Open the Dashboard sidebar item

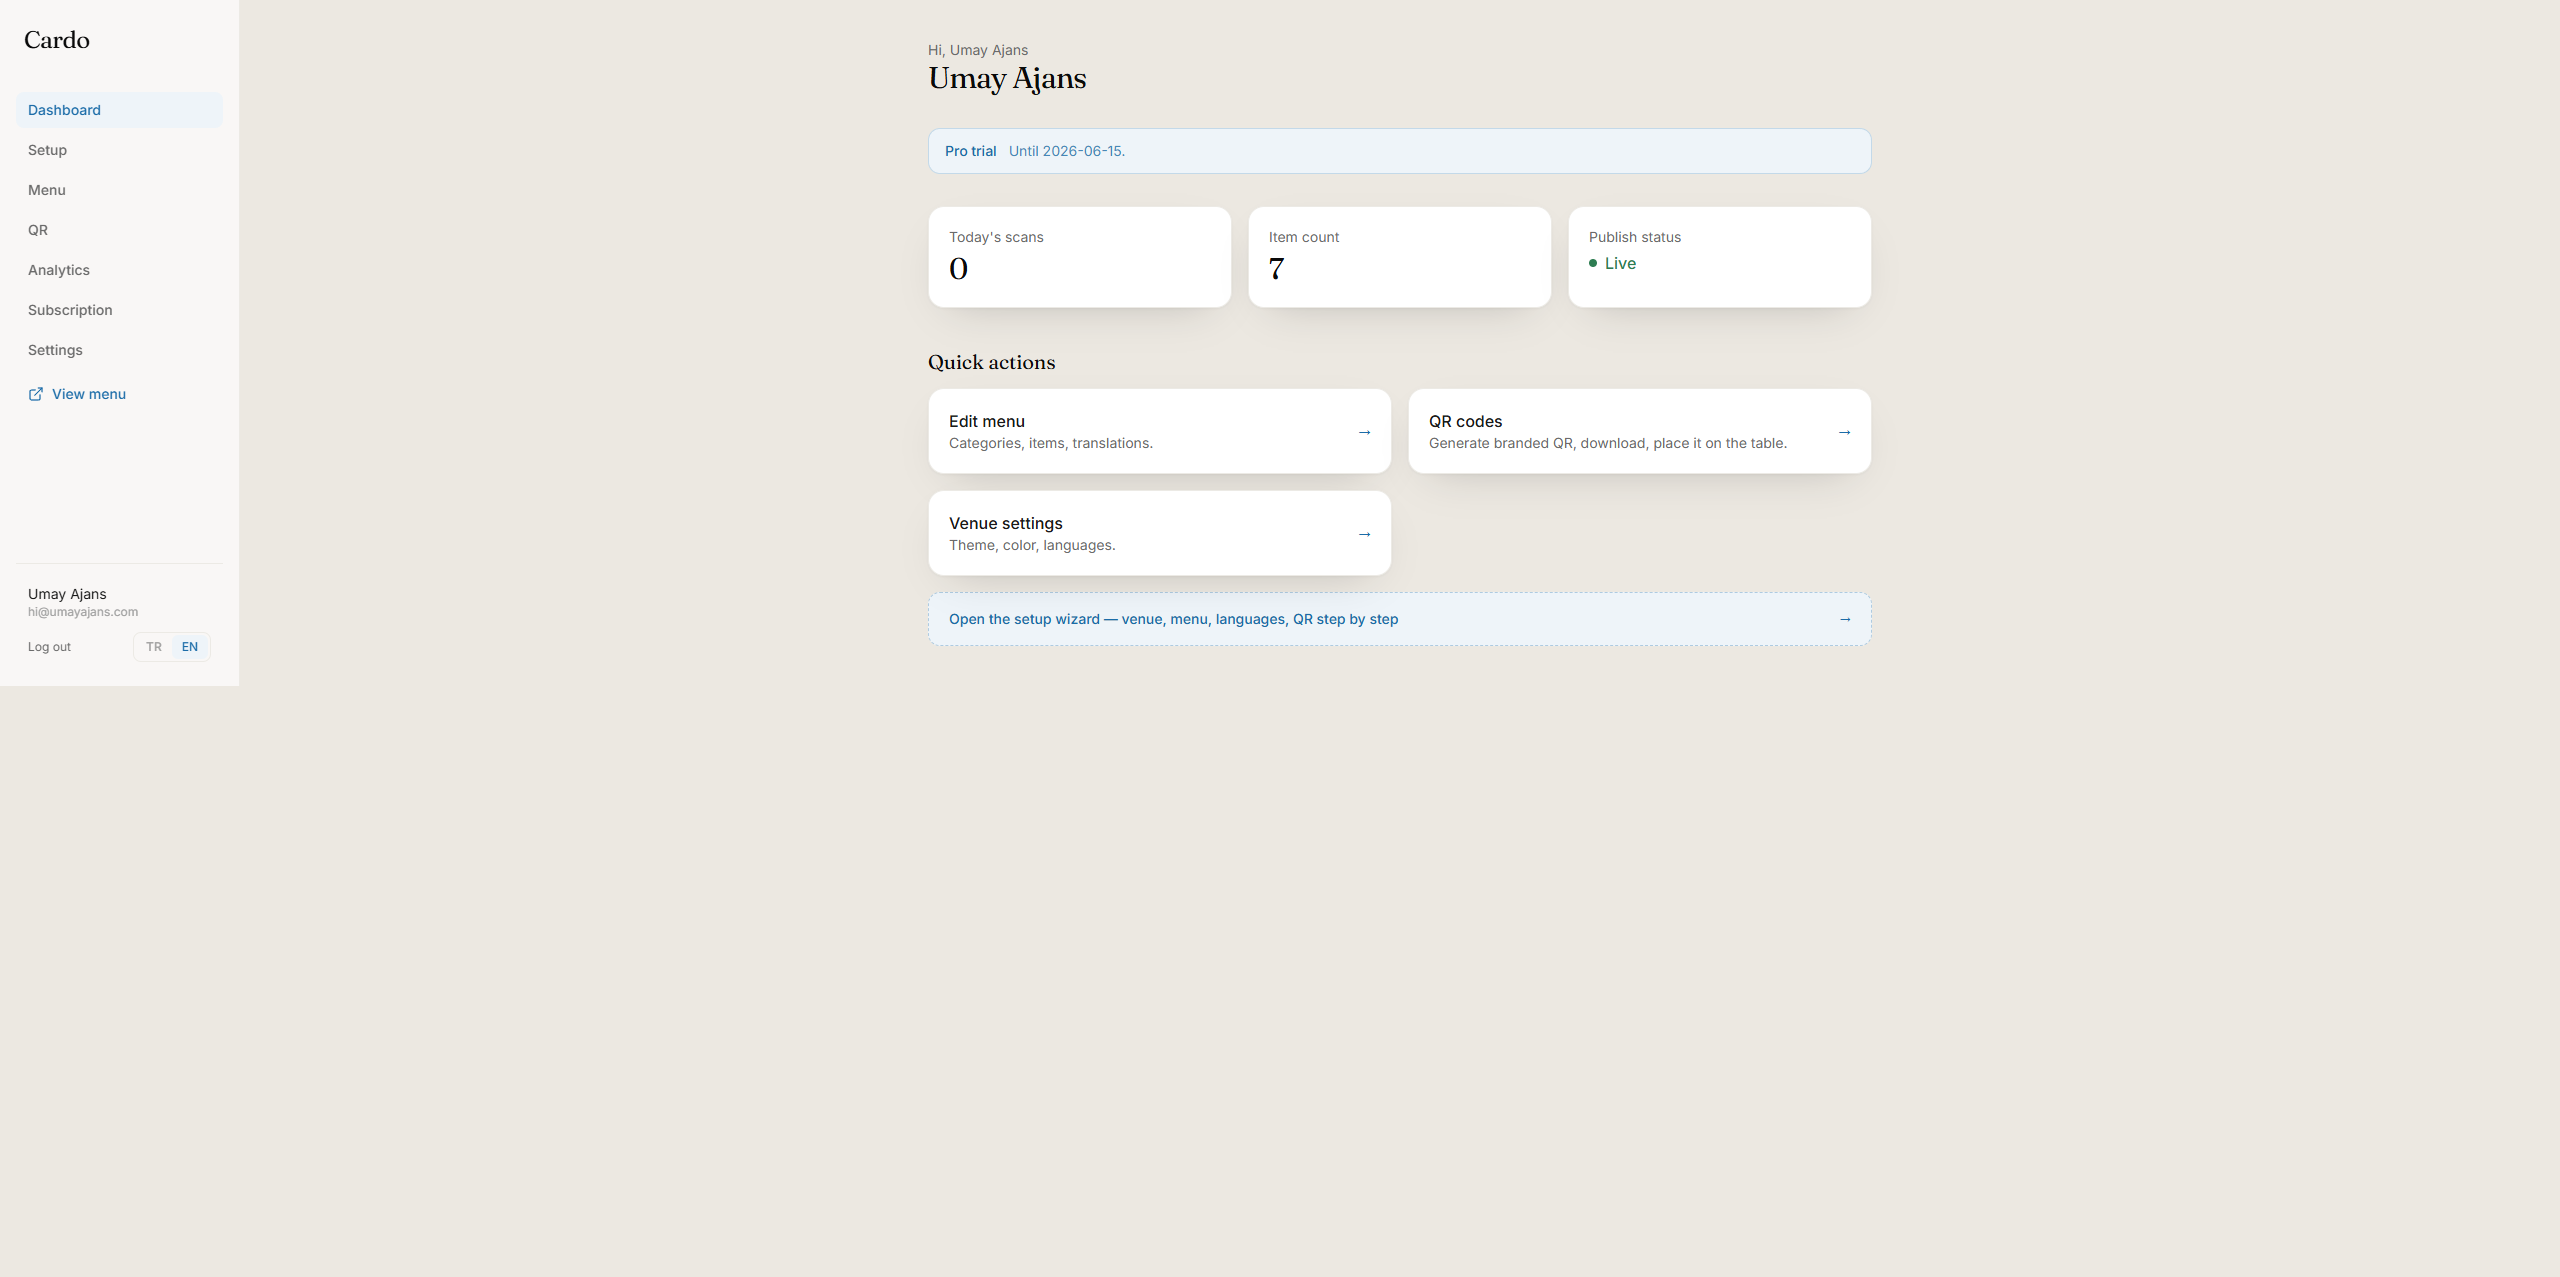119,110
